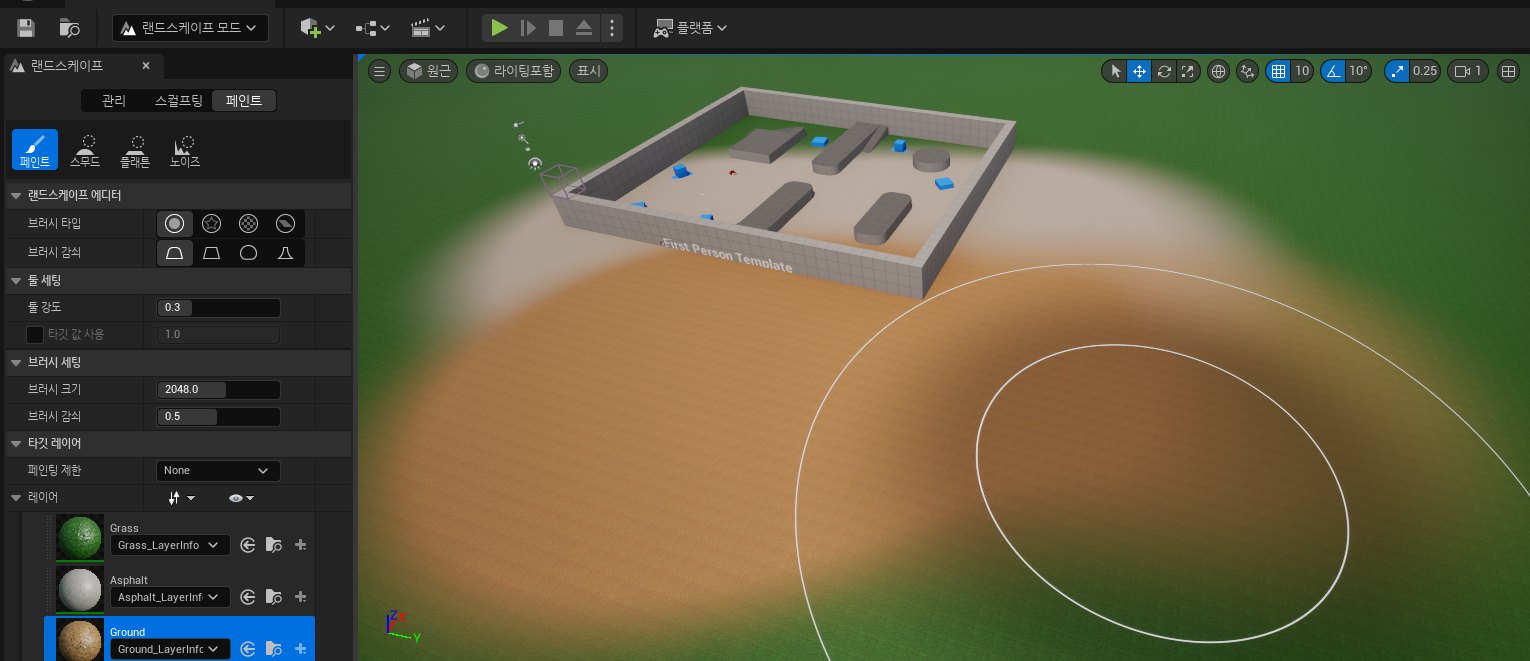
Task: Open the add content cube-plus dropdown
Action: point(317,28)
